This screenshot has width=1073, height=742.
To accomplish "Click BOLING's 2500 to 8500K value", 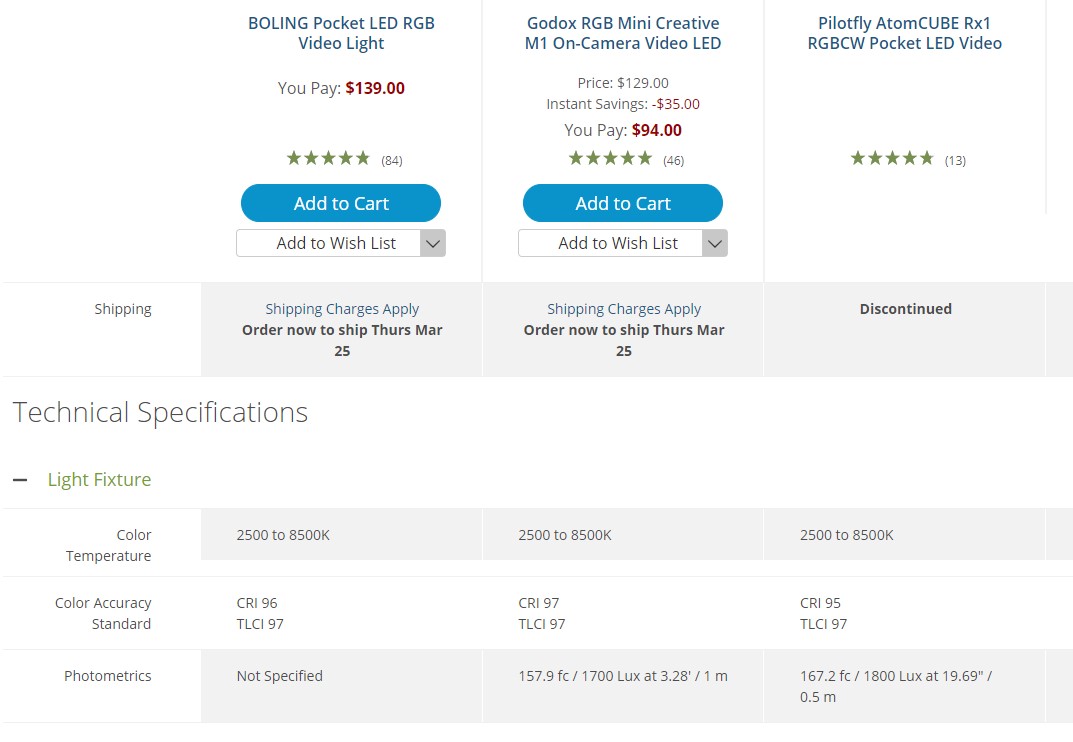I will pyautogui.click(x=283, y=535).
